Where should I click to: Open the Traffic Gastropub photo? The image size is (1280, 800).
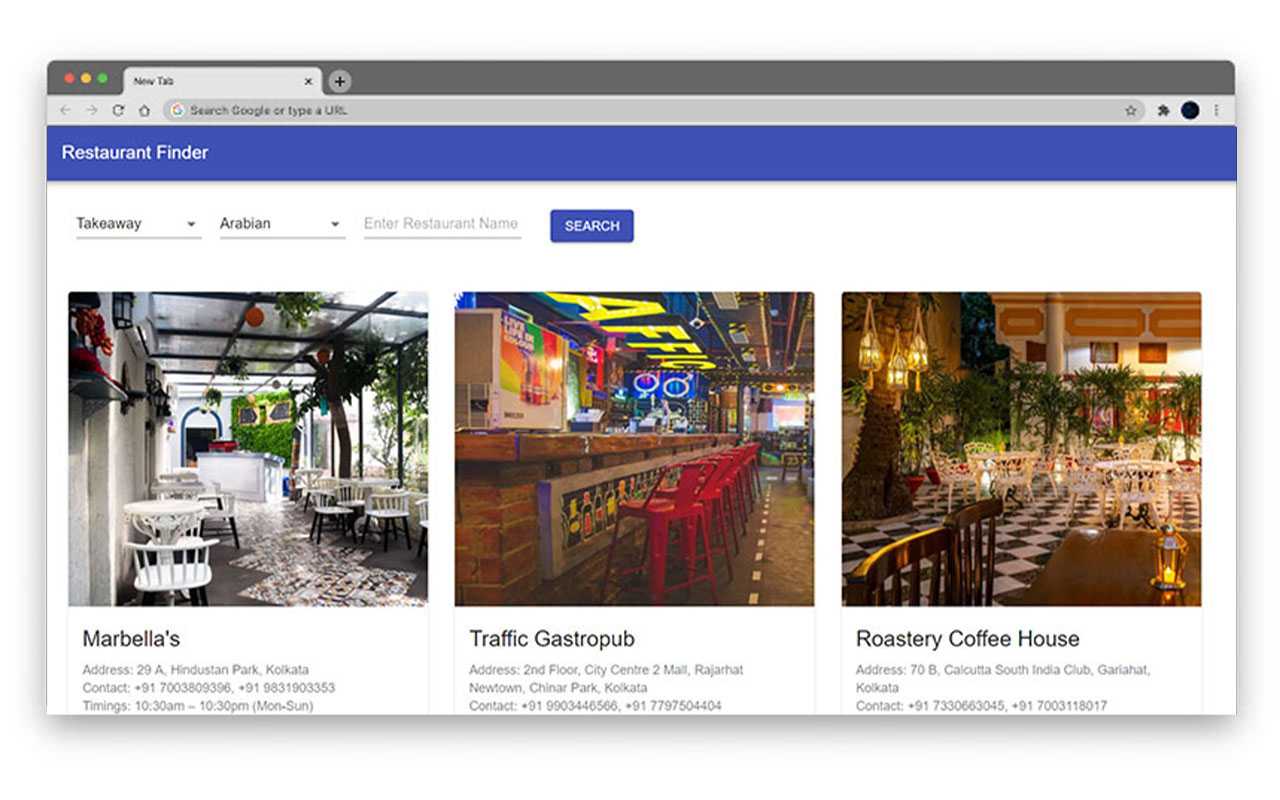(634, 449)
